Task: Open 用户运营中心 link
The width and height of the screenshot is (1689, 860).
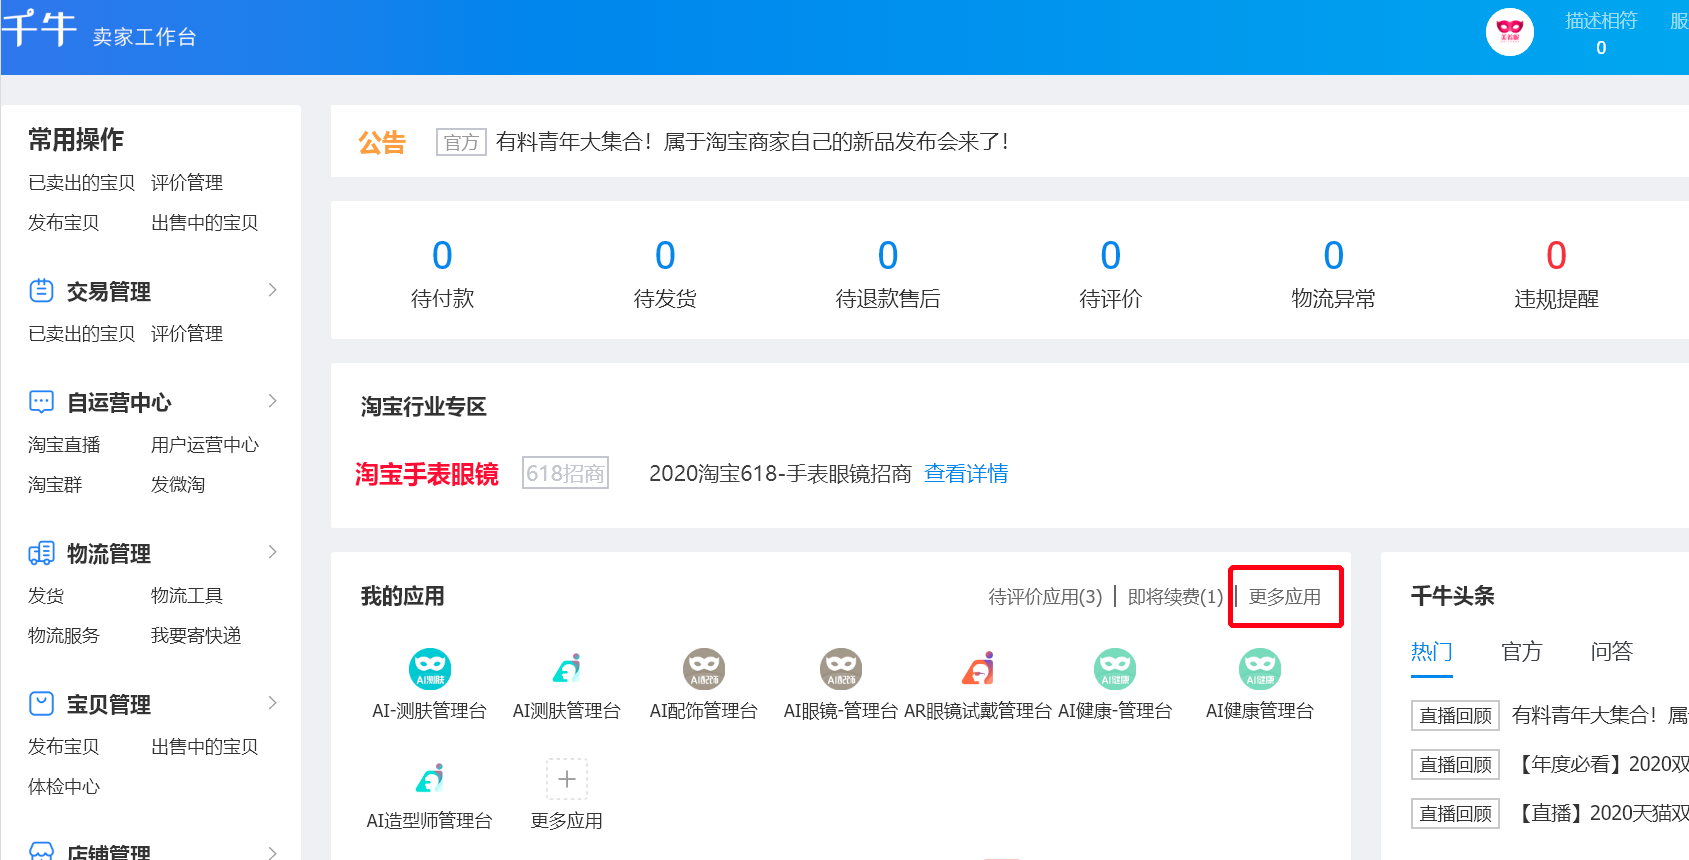Action: tap(205, 445)
